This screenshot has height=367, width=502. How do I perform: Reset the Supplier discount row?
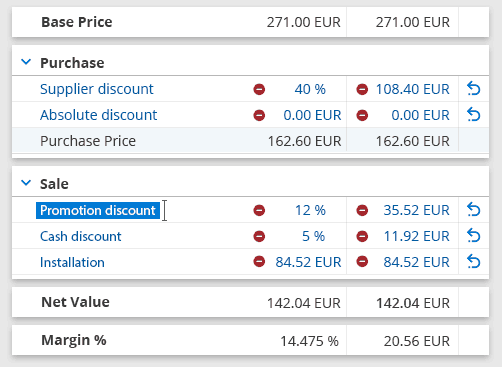click(473, 89)
